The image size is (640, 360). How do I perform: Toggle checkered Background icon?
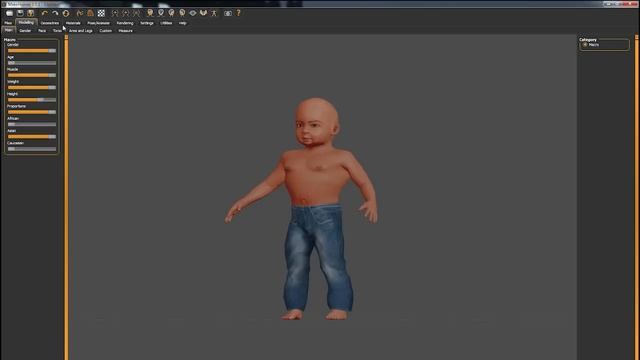coord(101,13)
